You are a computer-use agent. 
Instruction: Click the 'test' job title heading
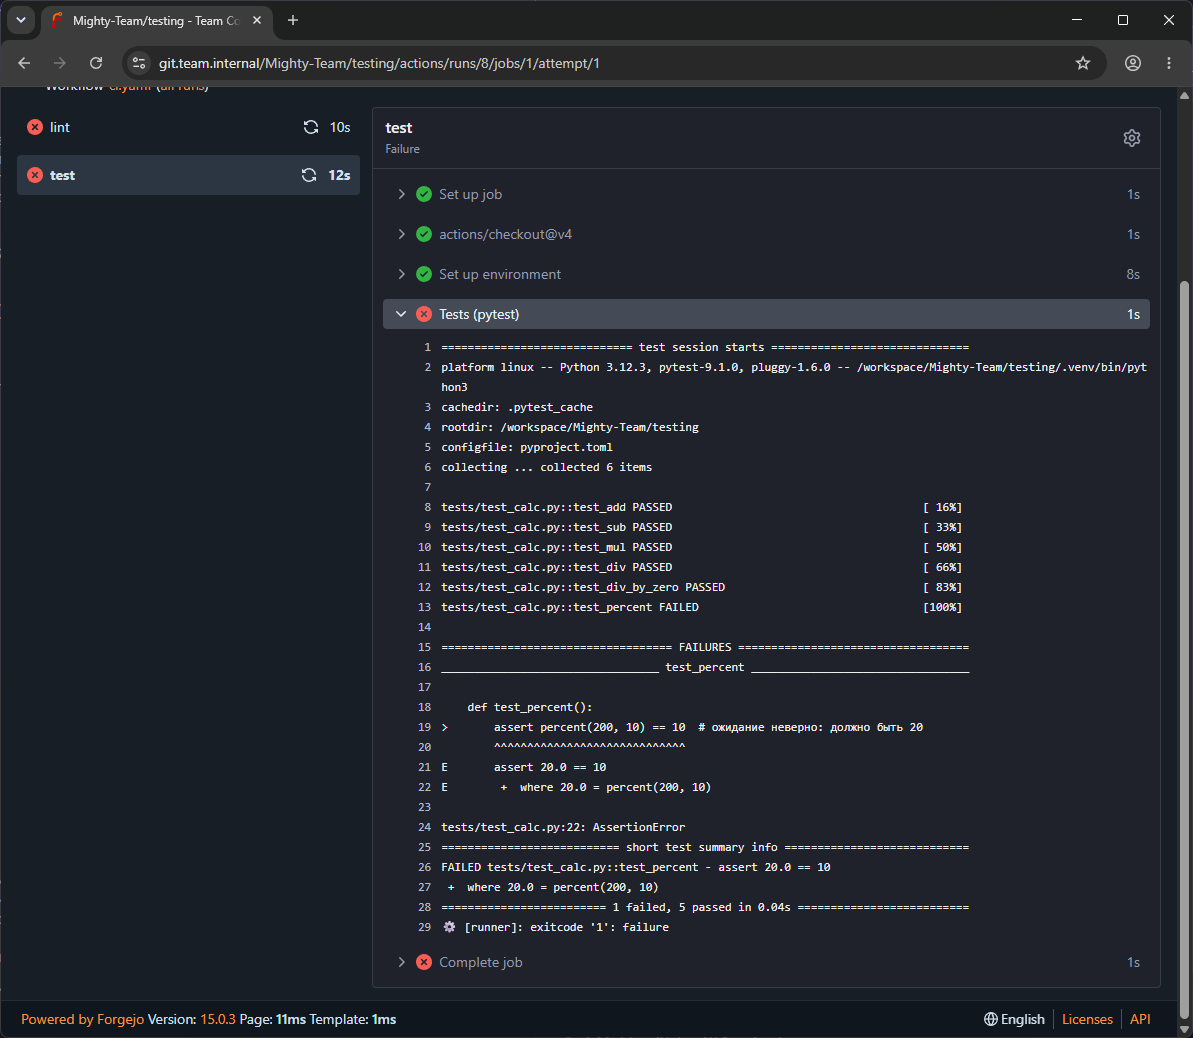click(399, 128)
